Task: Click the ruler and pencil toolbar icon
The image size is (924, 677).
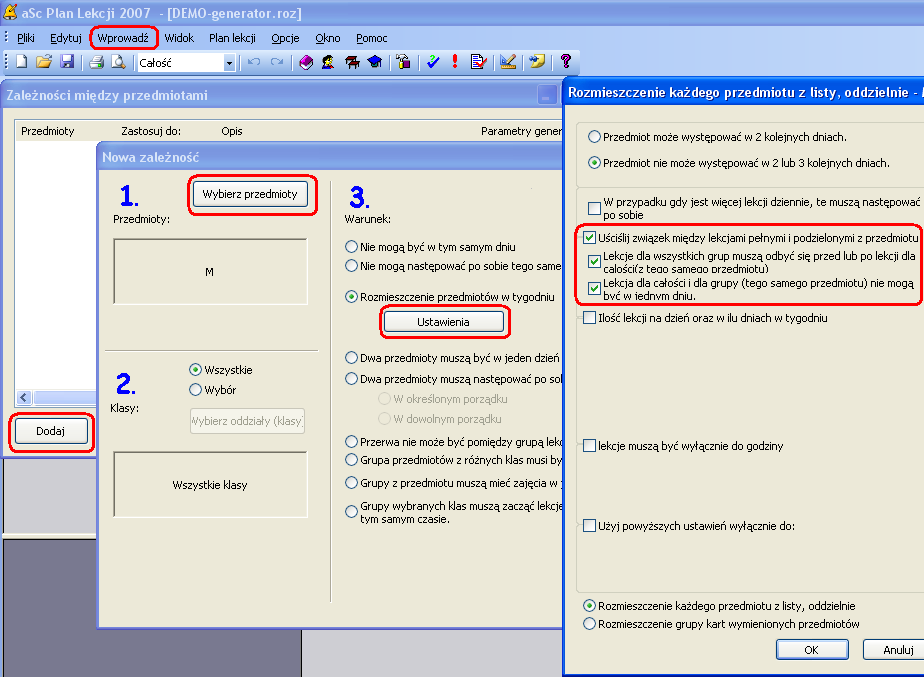Action: [x=508, y=62]
